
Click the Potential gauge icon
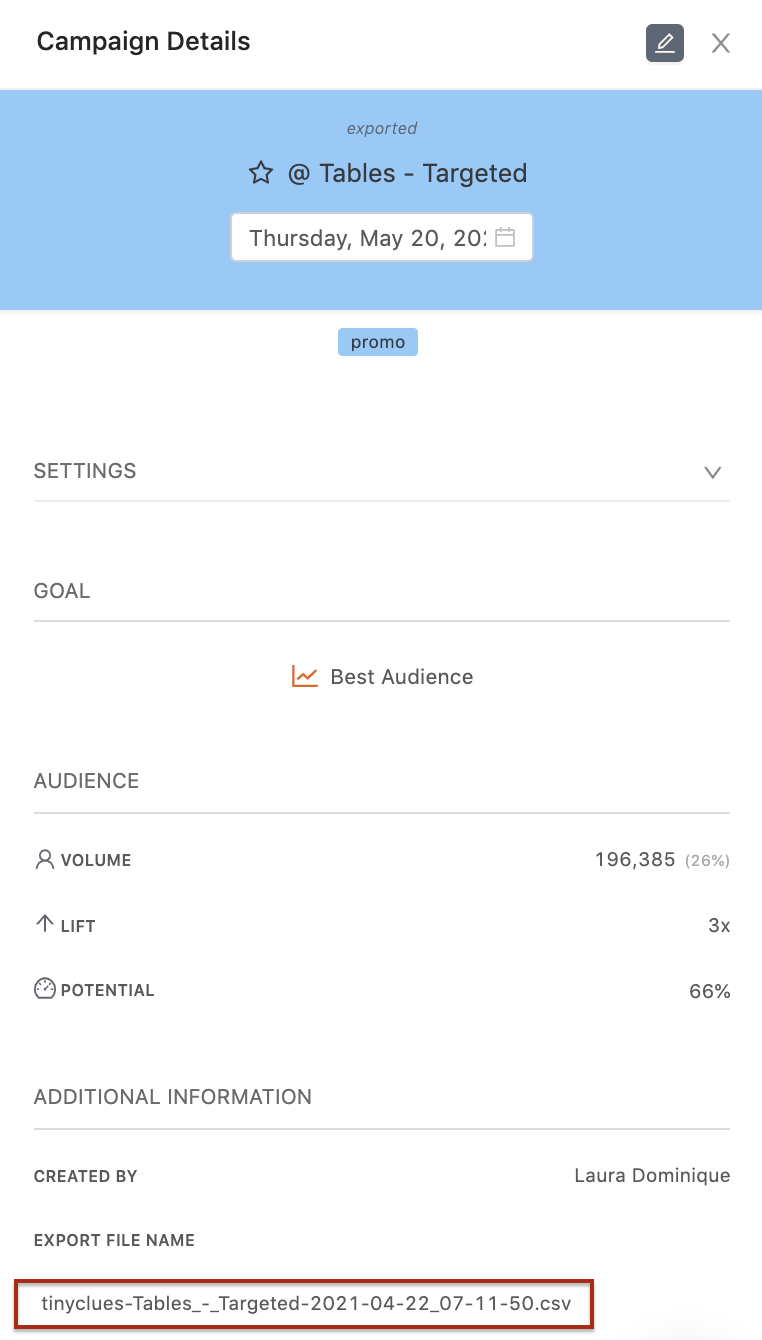pos(44,990)
